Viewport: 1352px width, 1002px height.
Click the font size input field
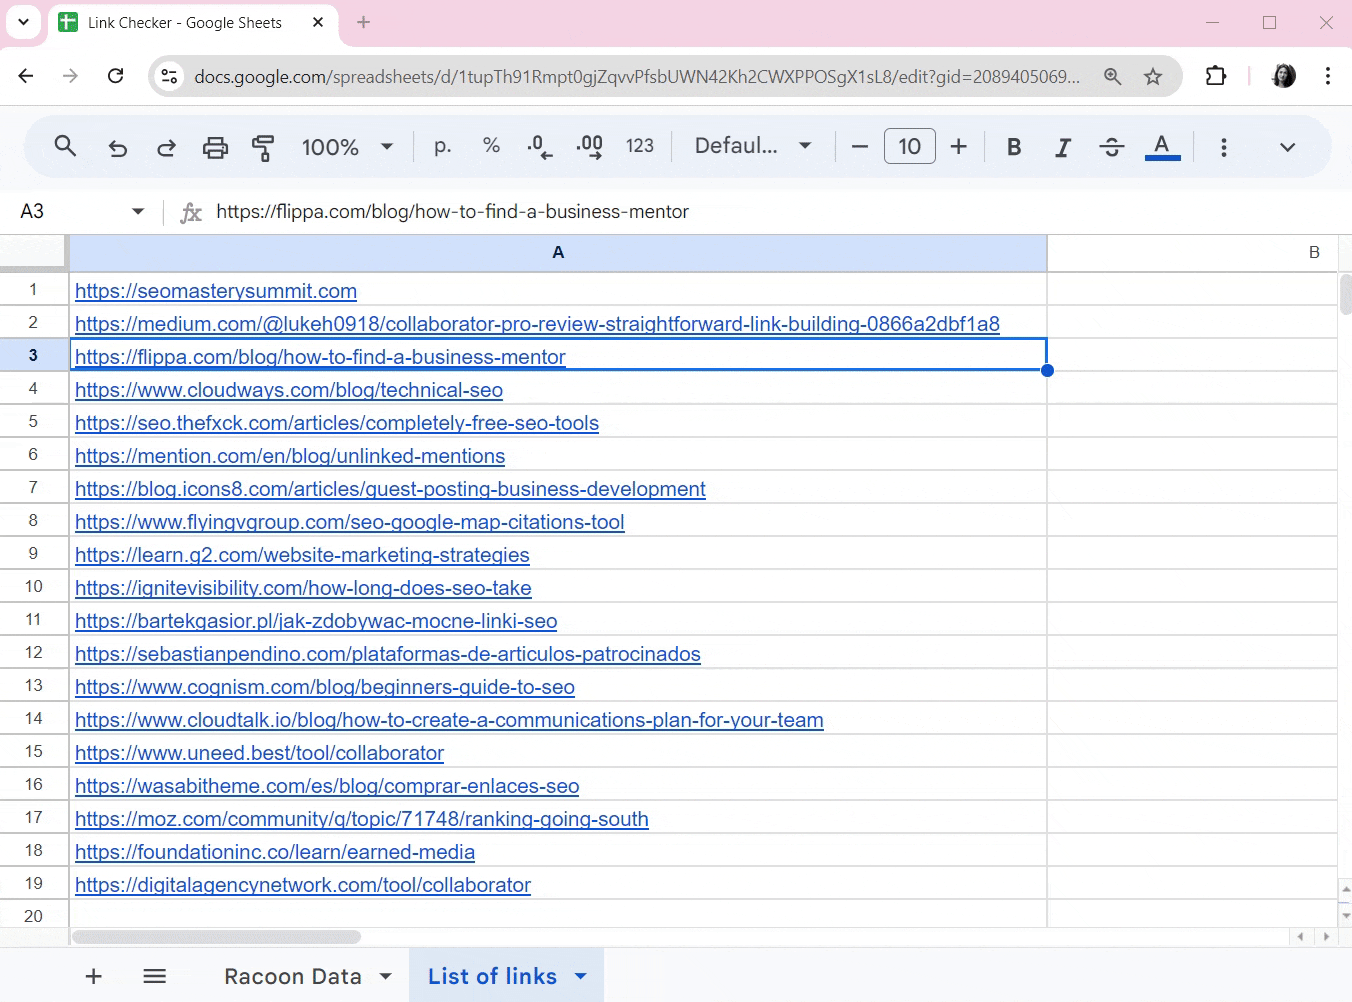tap(909, 147)
